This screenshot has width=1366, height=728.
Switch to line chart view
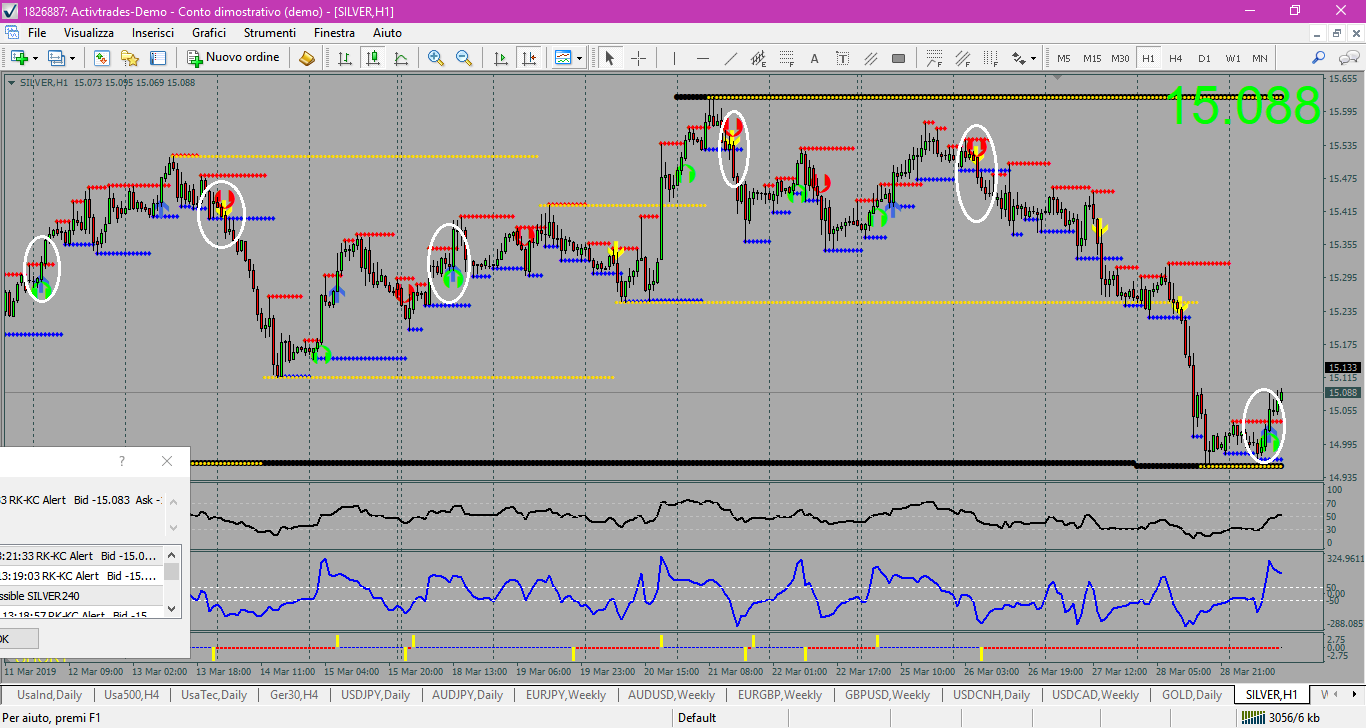[401, 58]
